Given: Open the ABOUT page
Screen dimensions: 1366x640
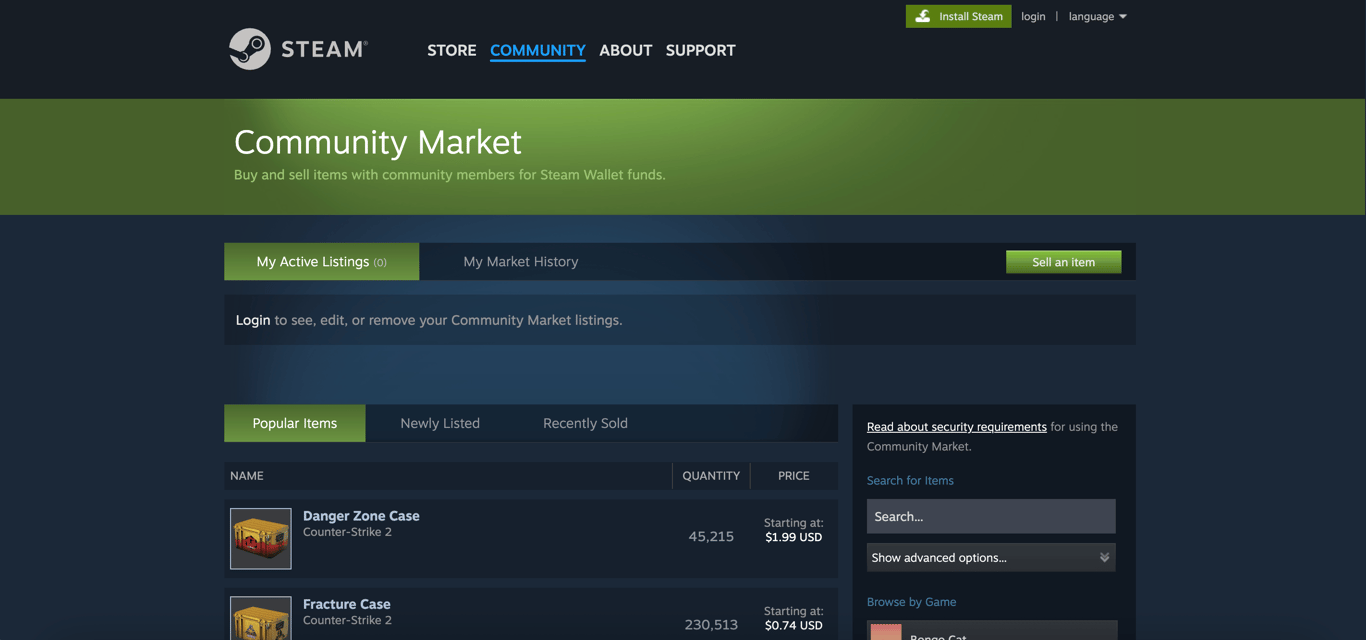Looking at the screenshot, I should pyautogui.click(x=626, y=50).
